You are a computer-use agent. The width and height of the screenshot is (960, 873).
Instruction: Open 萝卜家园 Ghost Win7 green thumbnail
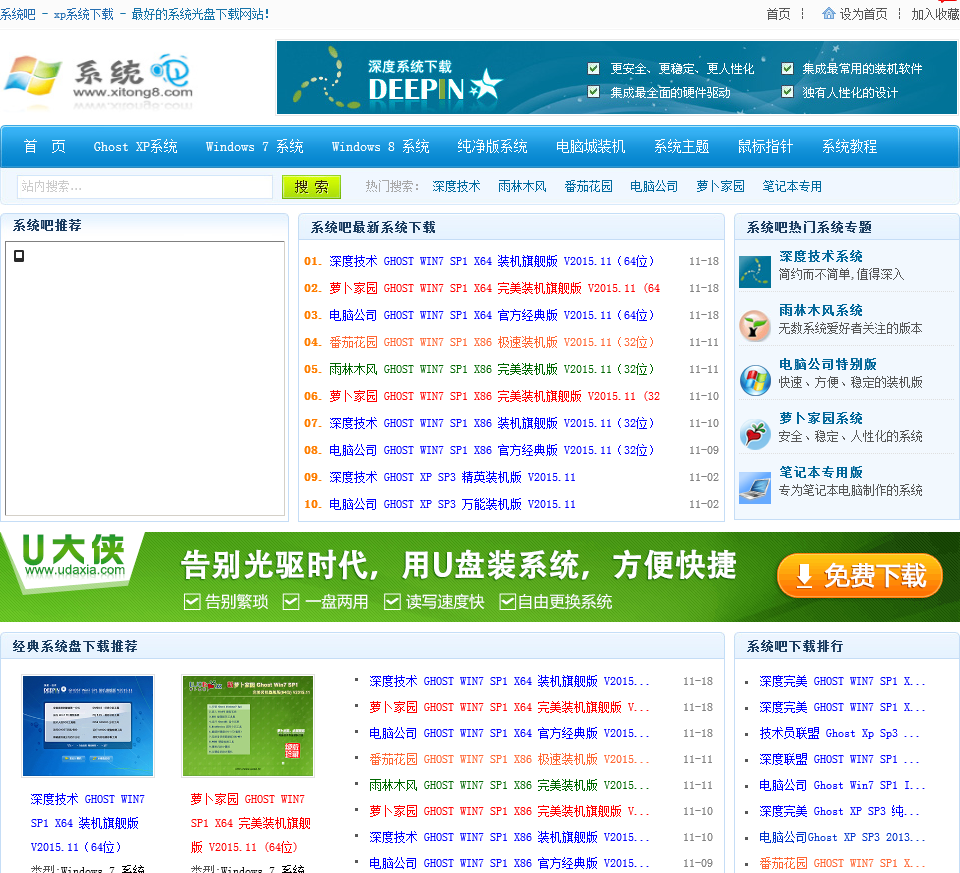point(248,726)
